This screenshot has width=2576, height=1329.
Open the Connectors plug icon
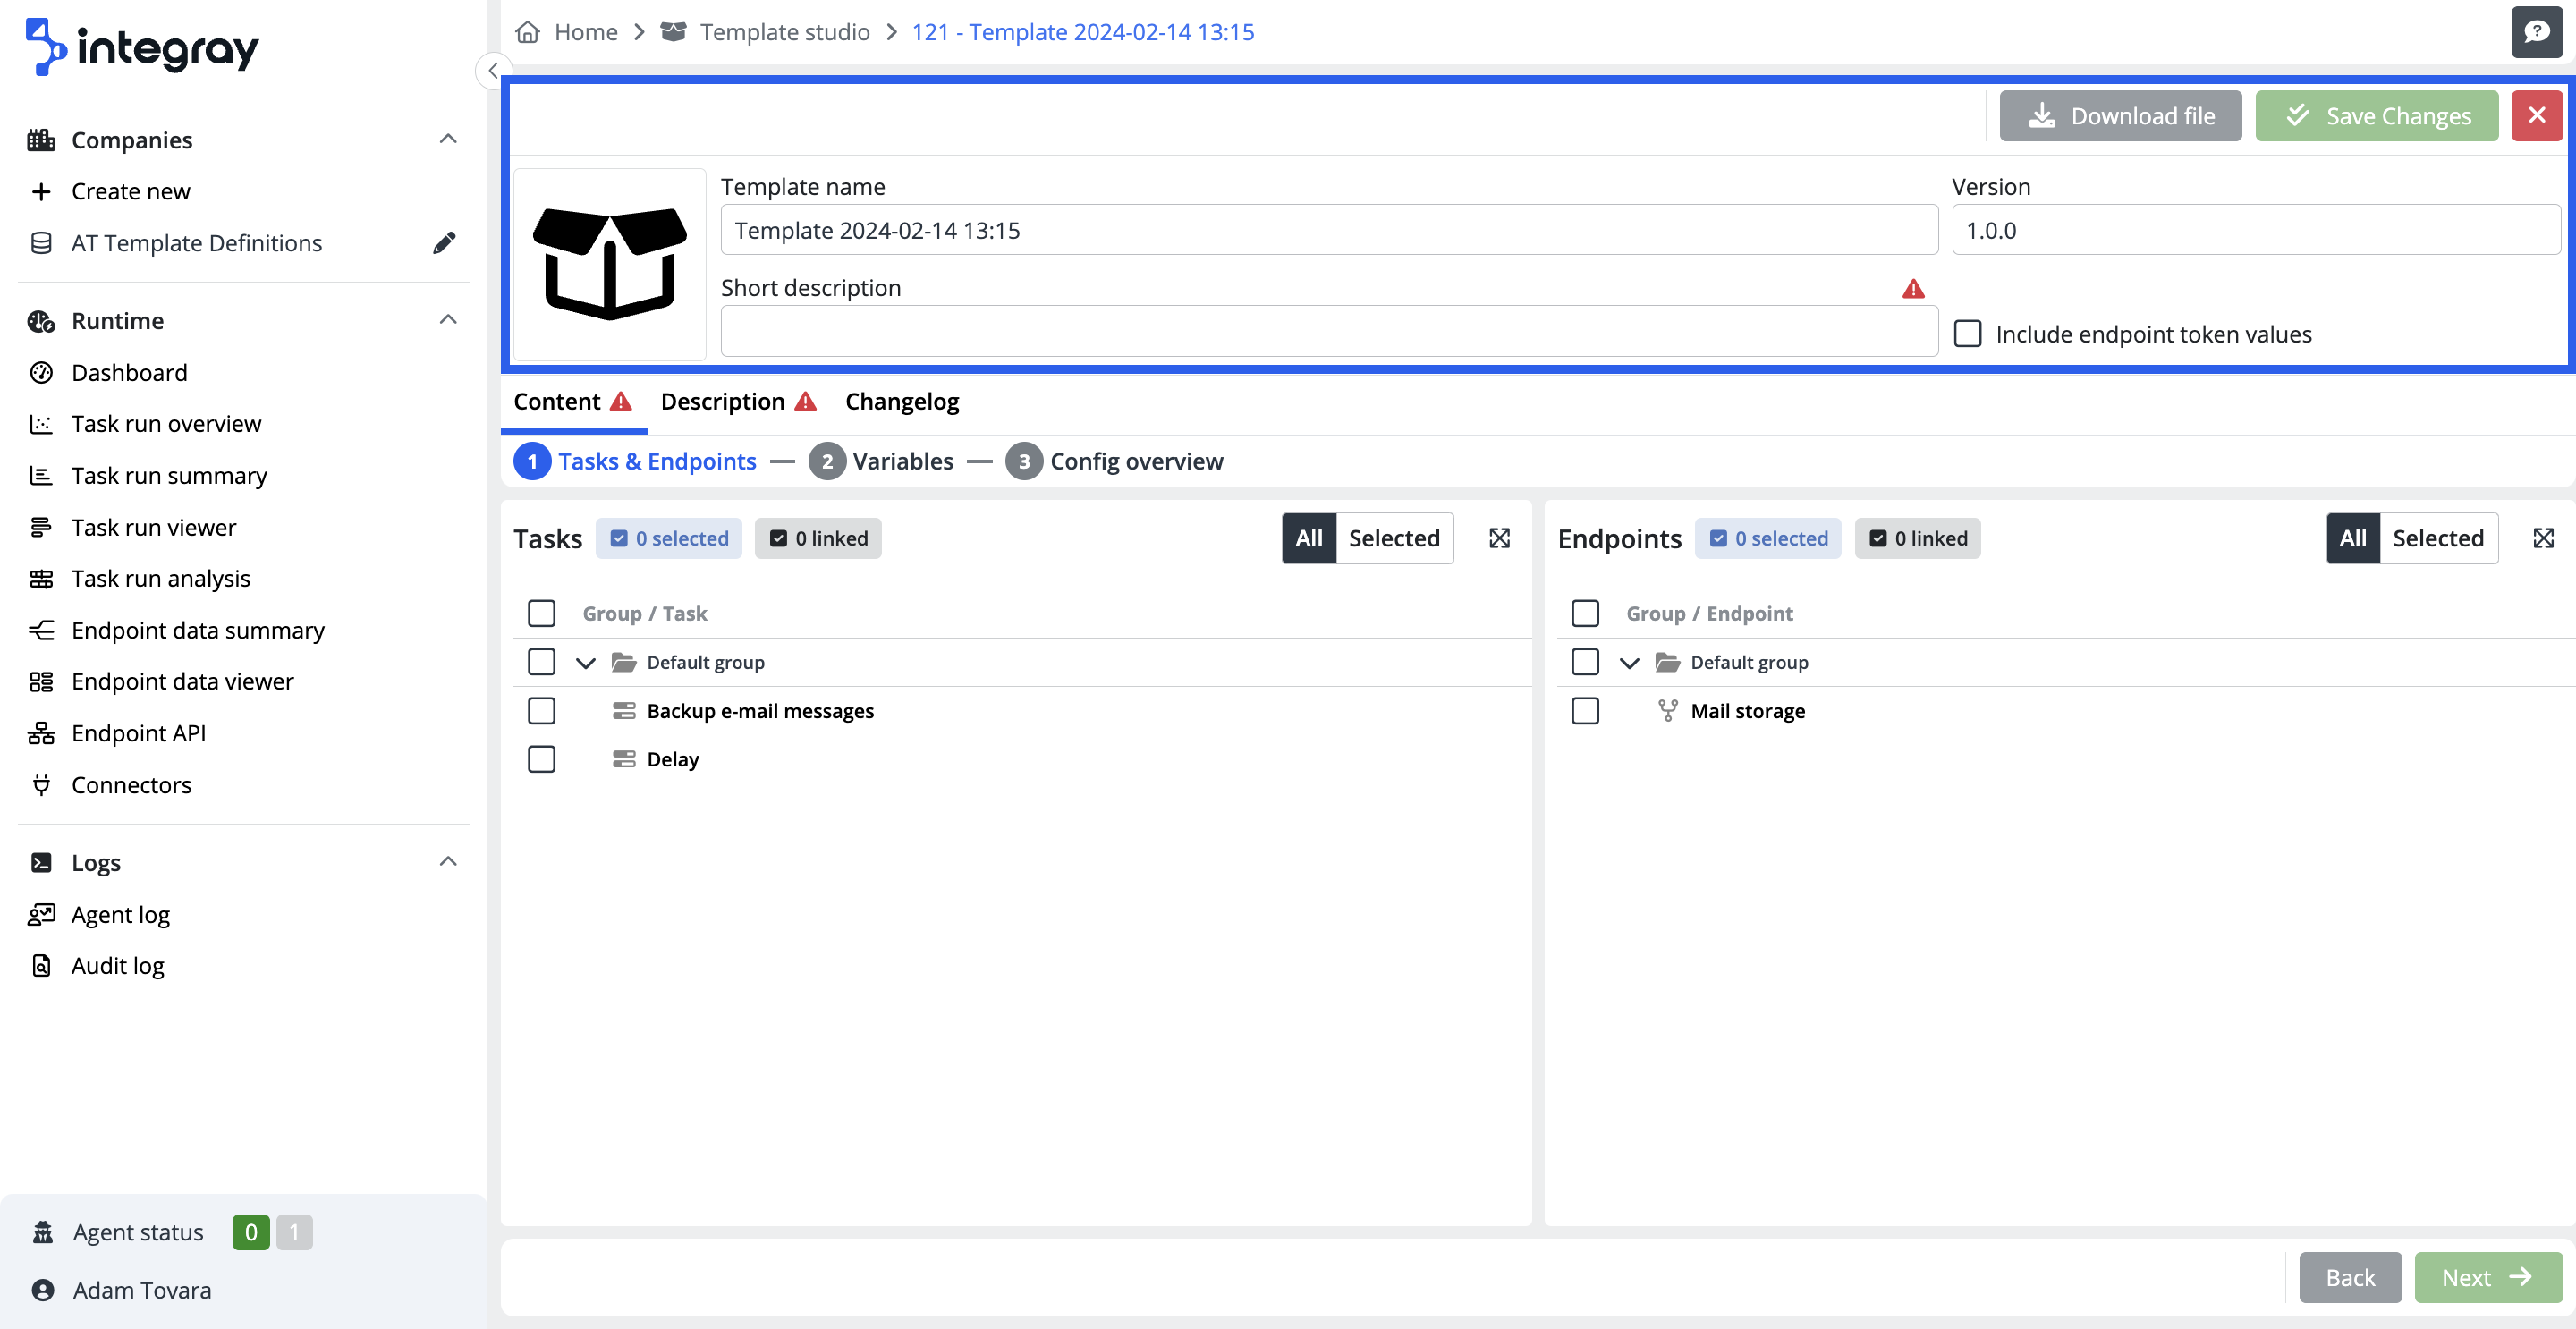pos(41,785)
